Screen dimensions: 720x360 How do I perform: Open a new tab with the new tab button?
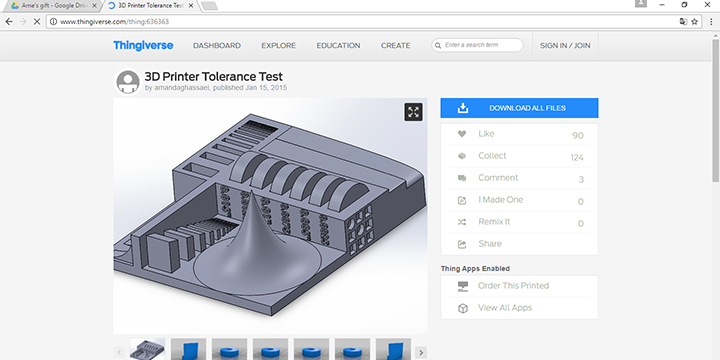point(209,6)
